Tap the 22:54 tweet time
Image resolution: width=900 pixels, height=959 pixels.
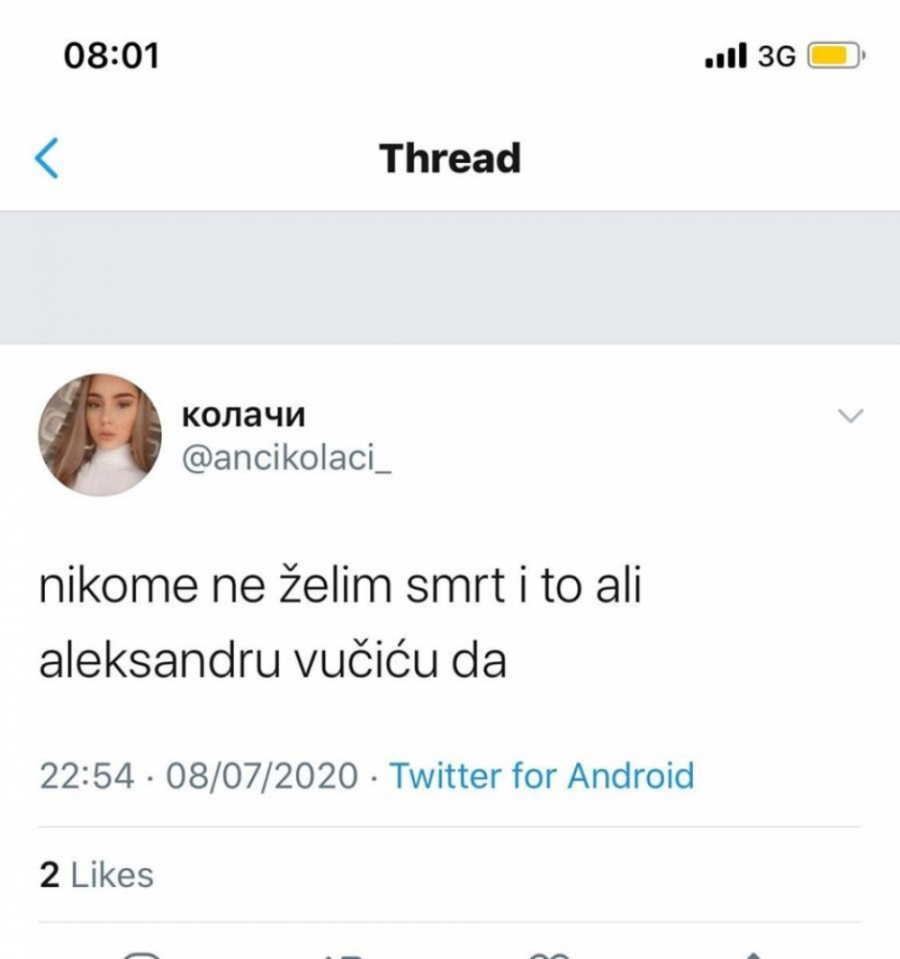[86, 776]
